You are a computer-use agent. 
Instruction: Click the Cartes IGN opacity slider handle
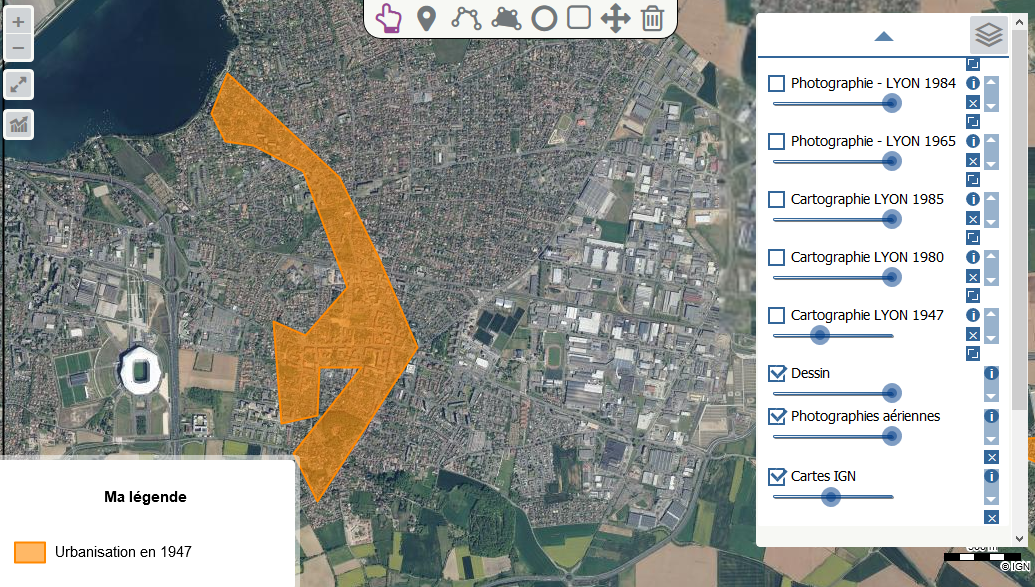(830, 496)
